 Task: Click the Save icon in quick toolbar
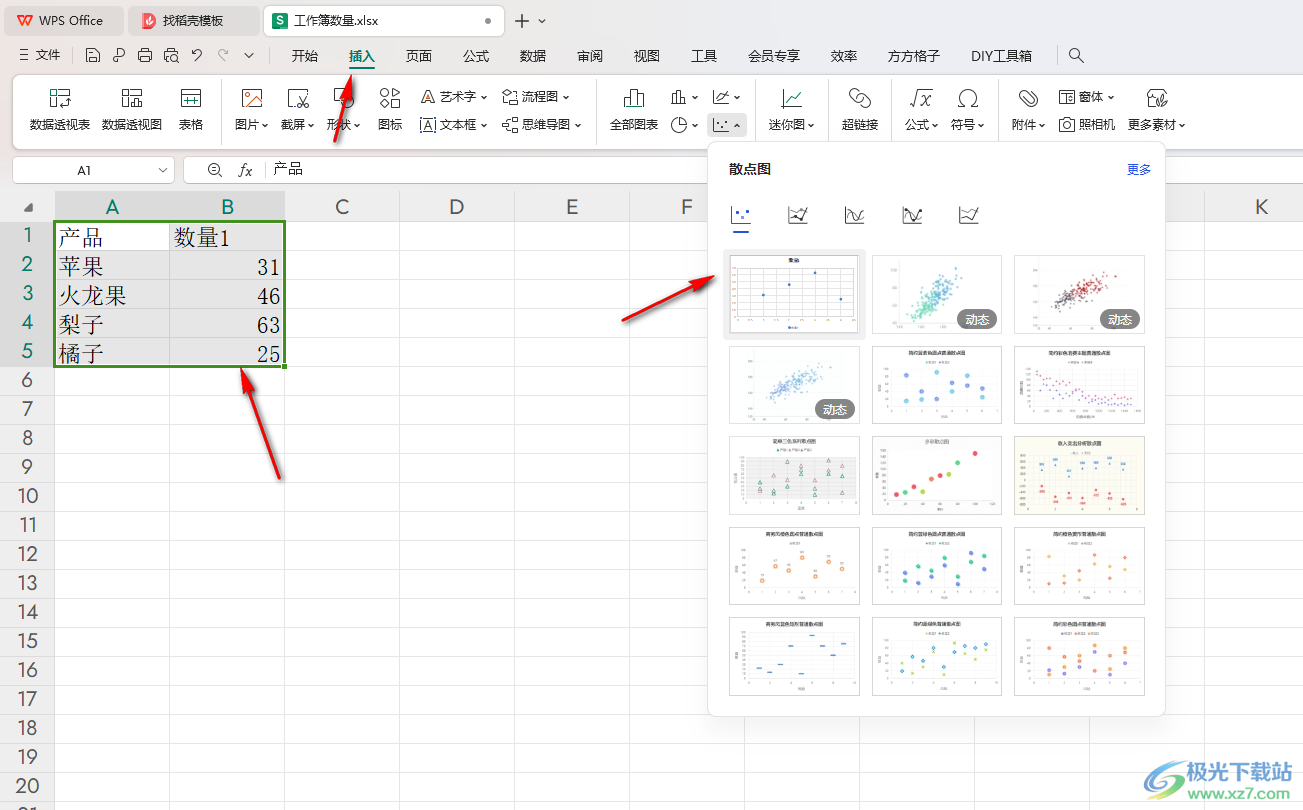pyautogui.click(x=93, y=56)
